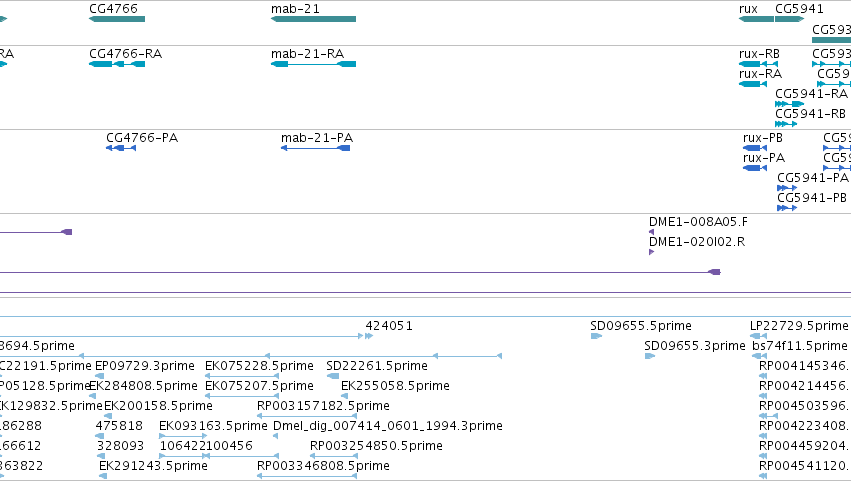The width and height of the screenshot is (851, 481).
Task: Click the CG4766-PA protein label
Action: tap(142, 138)
